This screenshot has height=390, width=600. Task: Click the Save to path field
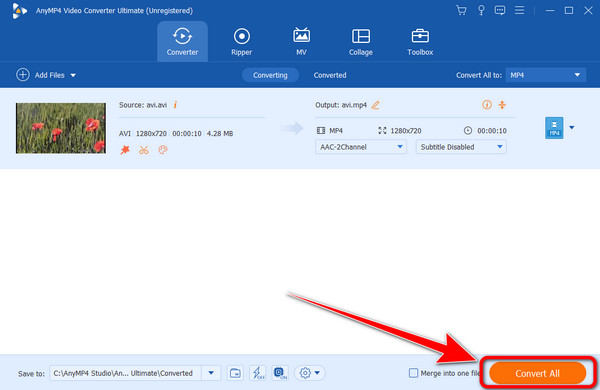126,373
